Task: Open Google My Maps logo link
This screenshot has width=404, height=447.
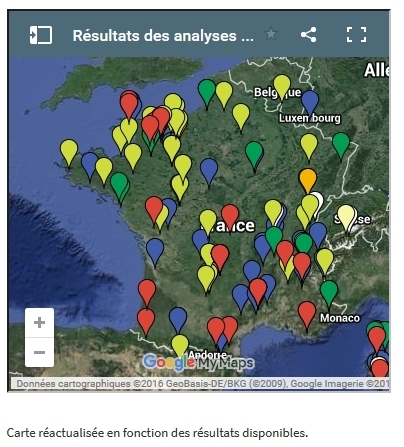Action: click(199, 363)
